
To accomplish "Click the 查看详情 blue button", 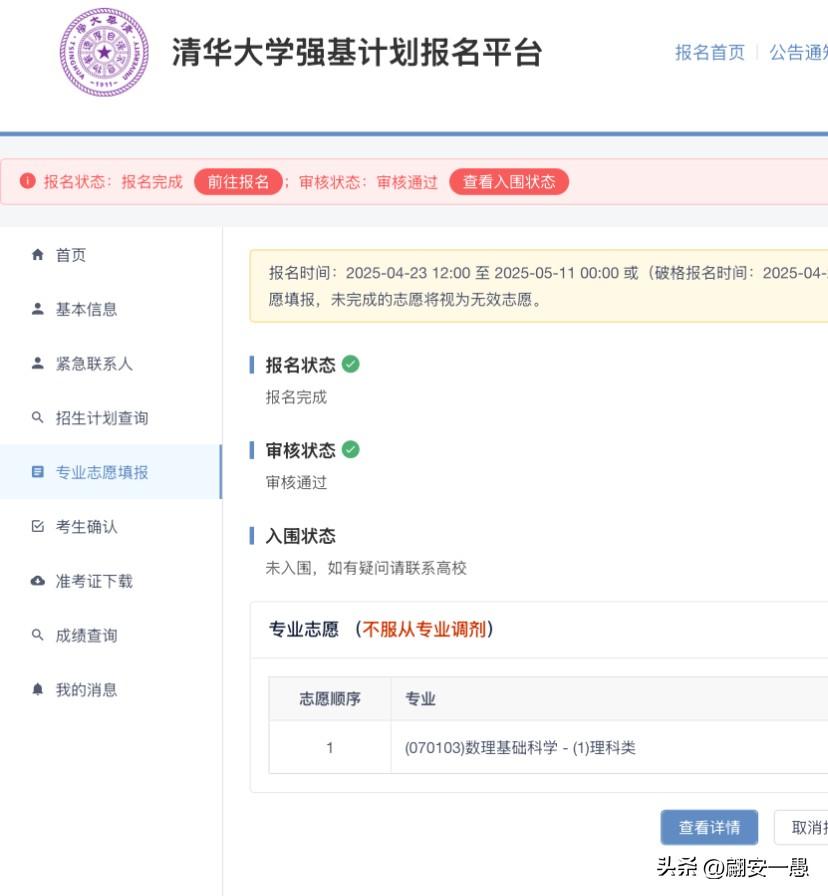I will pos(709,827).
